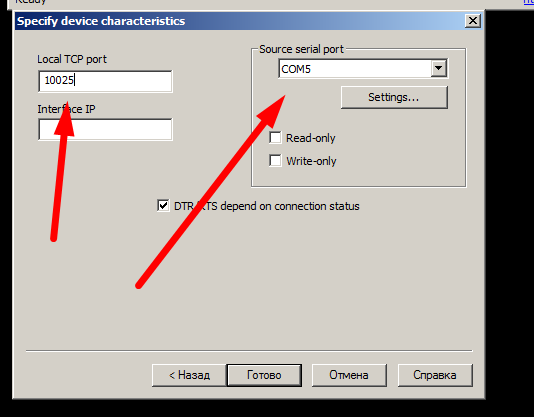The image size is (534, 417).
Task: Click the Interface IP label
Action: click(x=66, y=109)
